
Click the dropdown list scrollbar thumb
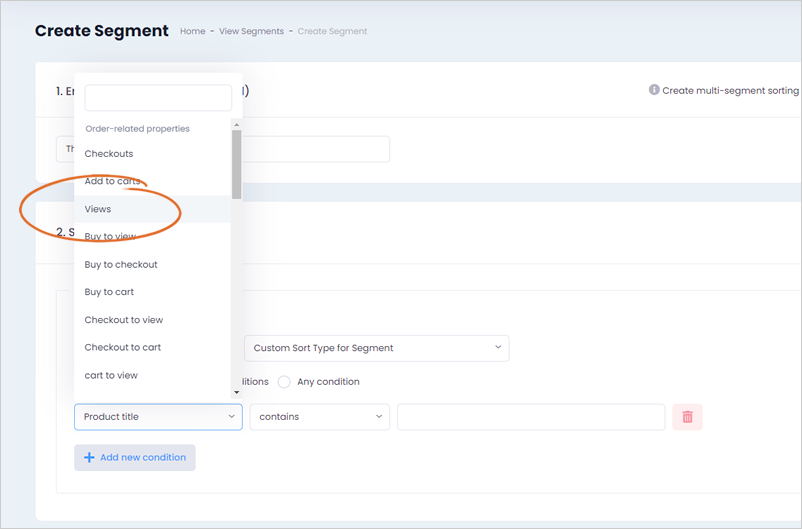(236, 164)
